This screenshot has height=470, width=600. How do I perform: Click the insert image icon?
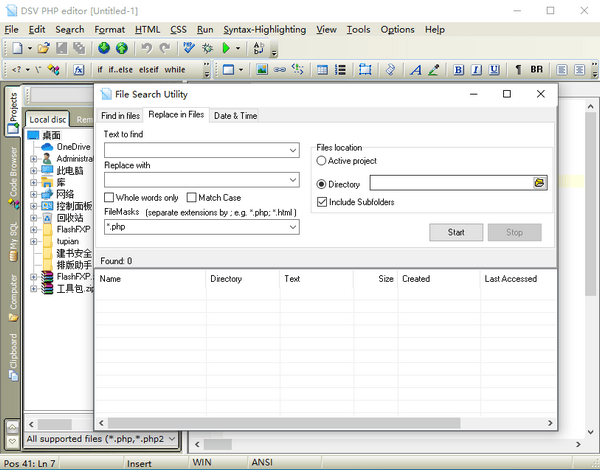[x=261, y=70]
